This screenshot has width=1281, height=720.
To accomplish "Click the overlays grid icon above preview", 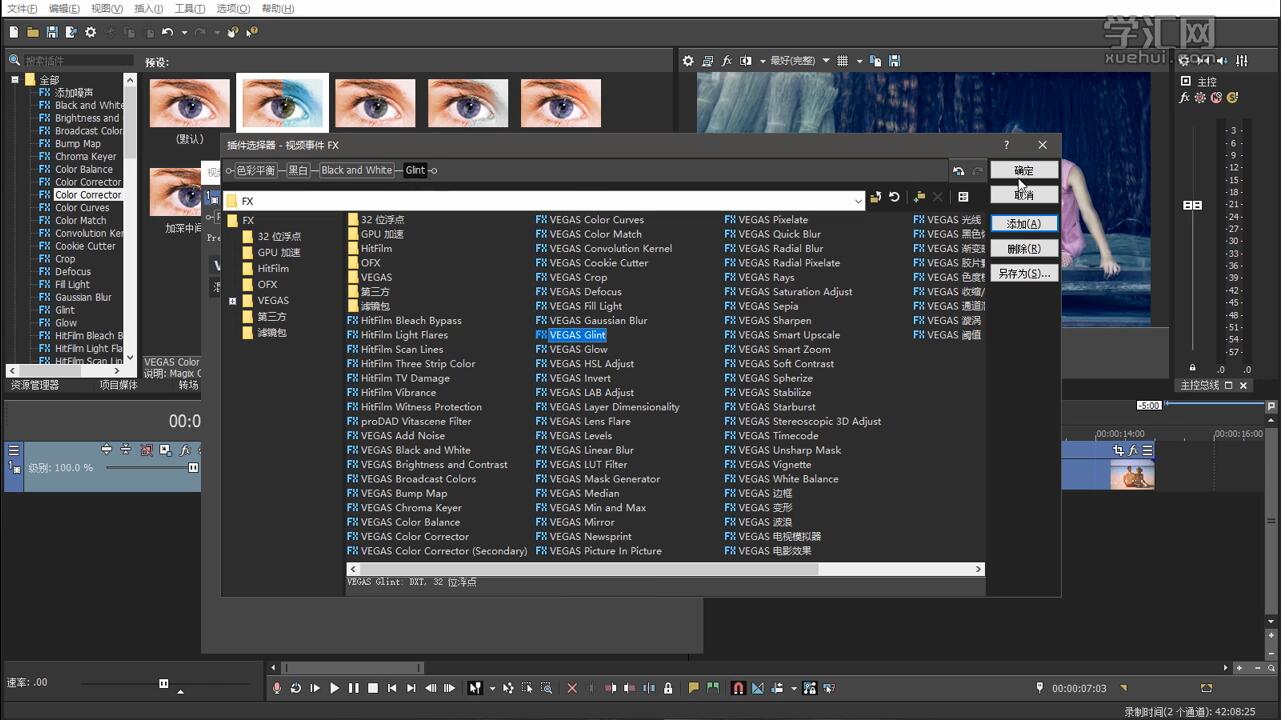I will coord(843,61).
